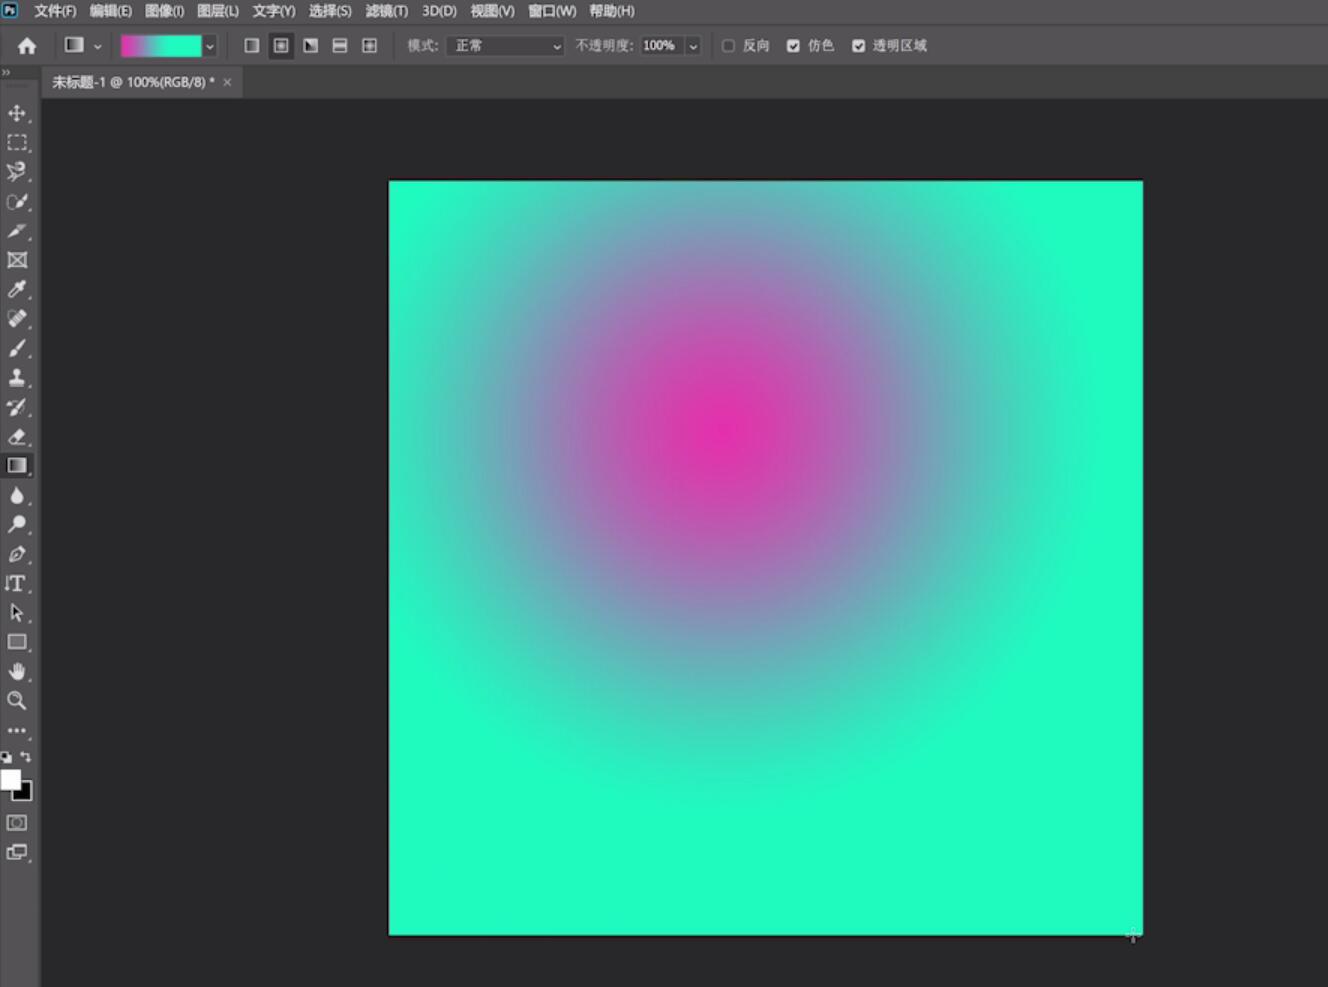This screenshot has height=987, width=1328.
Task: Open the 文件(F) menu
Action: [x=55, y=11]
